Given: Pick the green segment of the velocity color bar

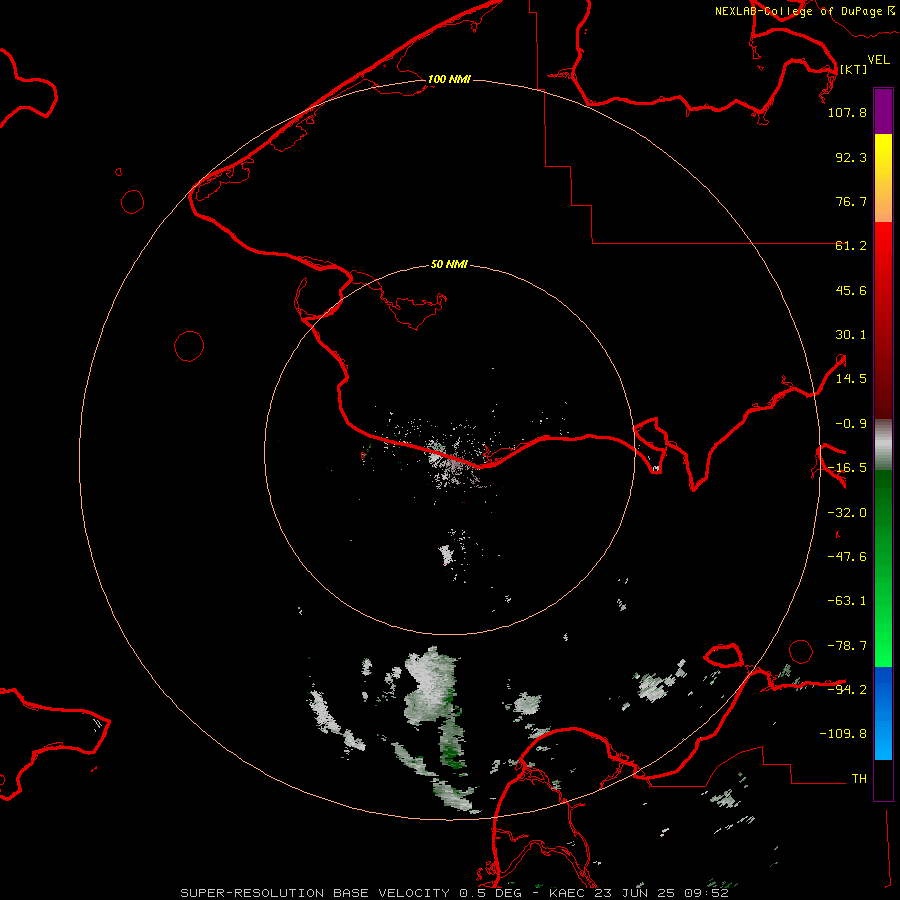Looking at the screenshot, I should click(883, 568).
